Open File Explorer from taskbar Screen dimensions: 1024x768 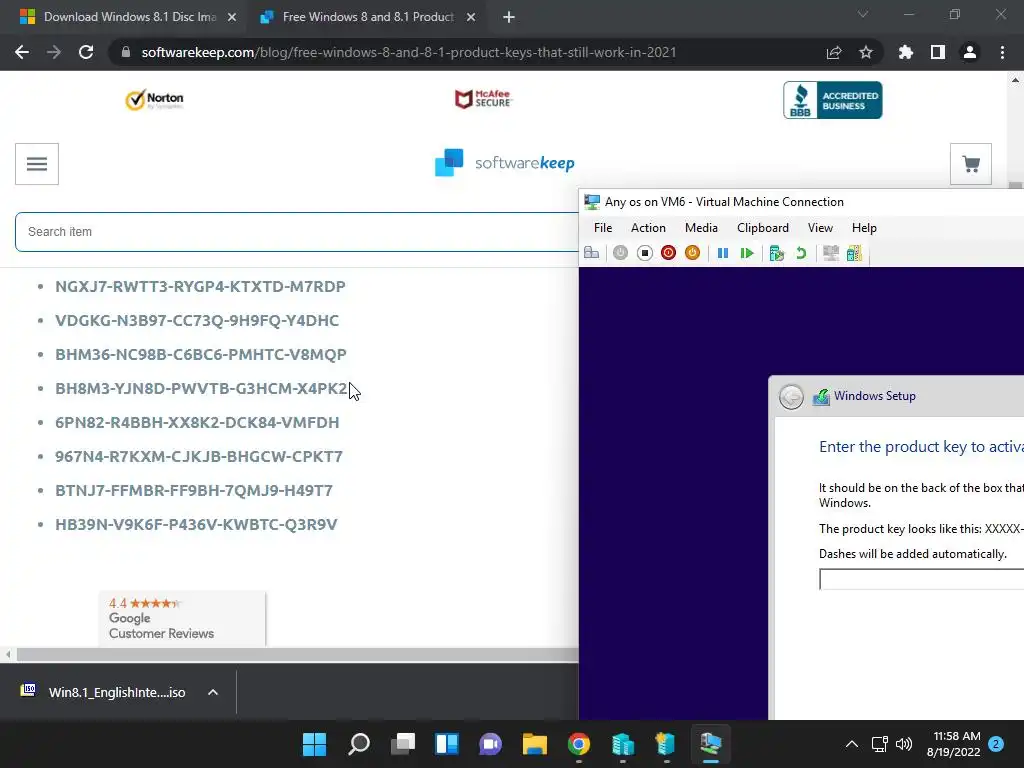pyautogui.click(x=535, y=744)
